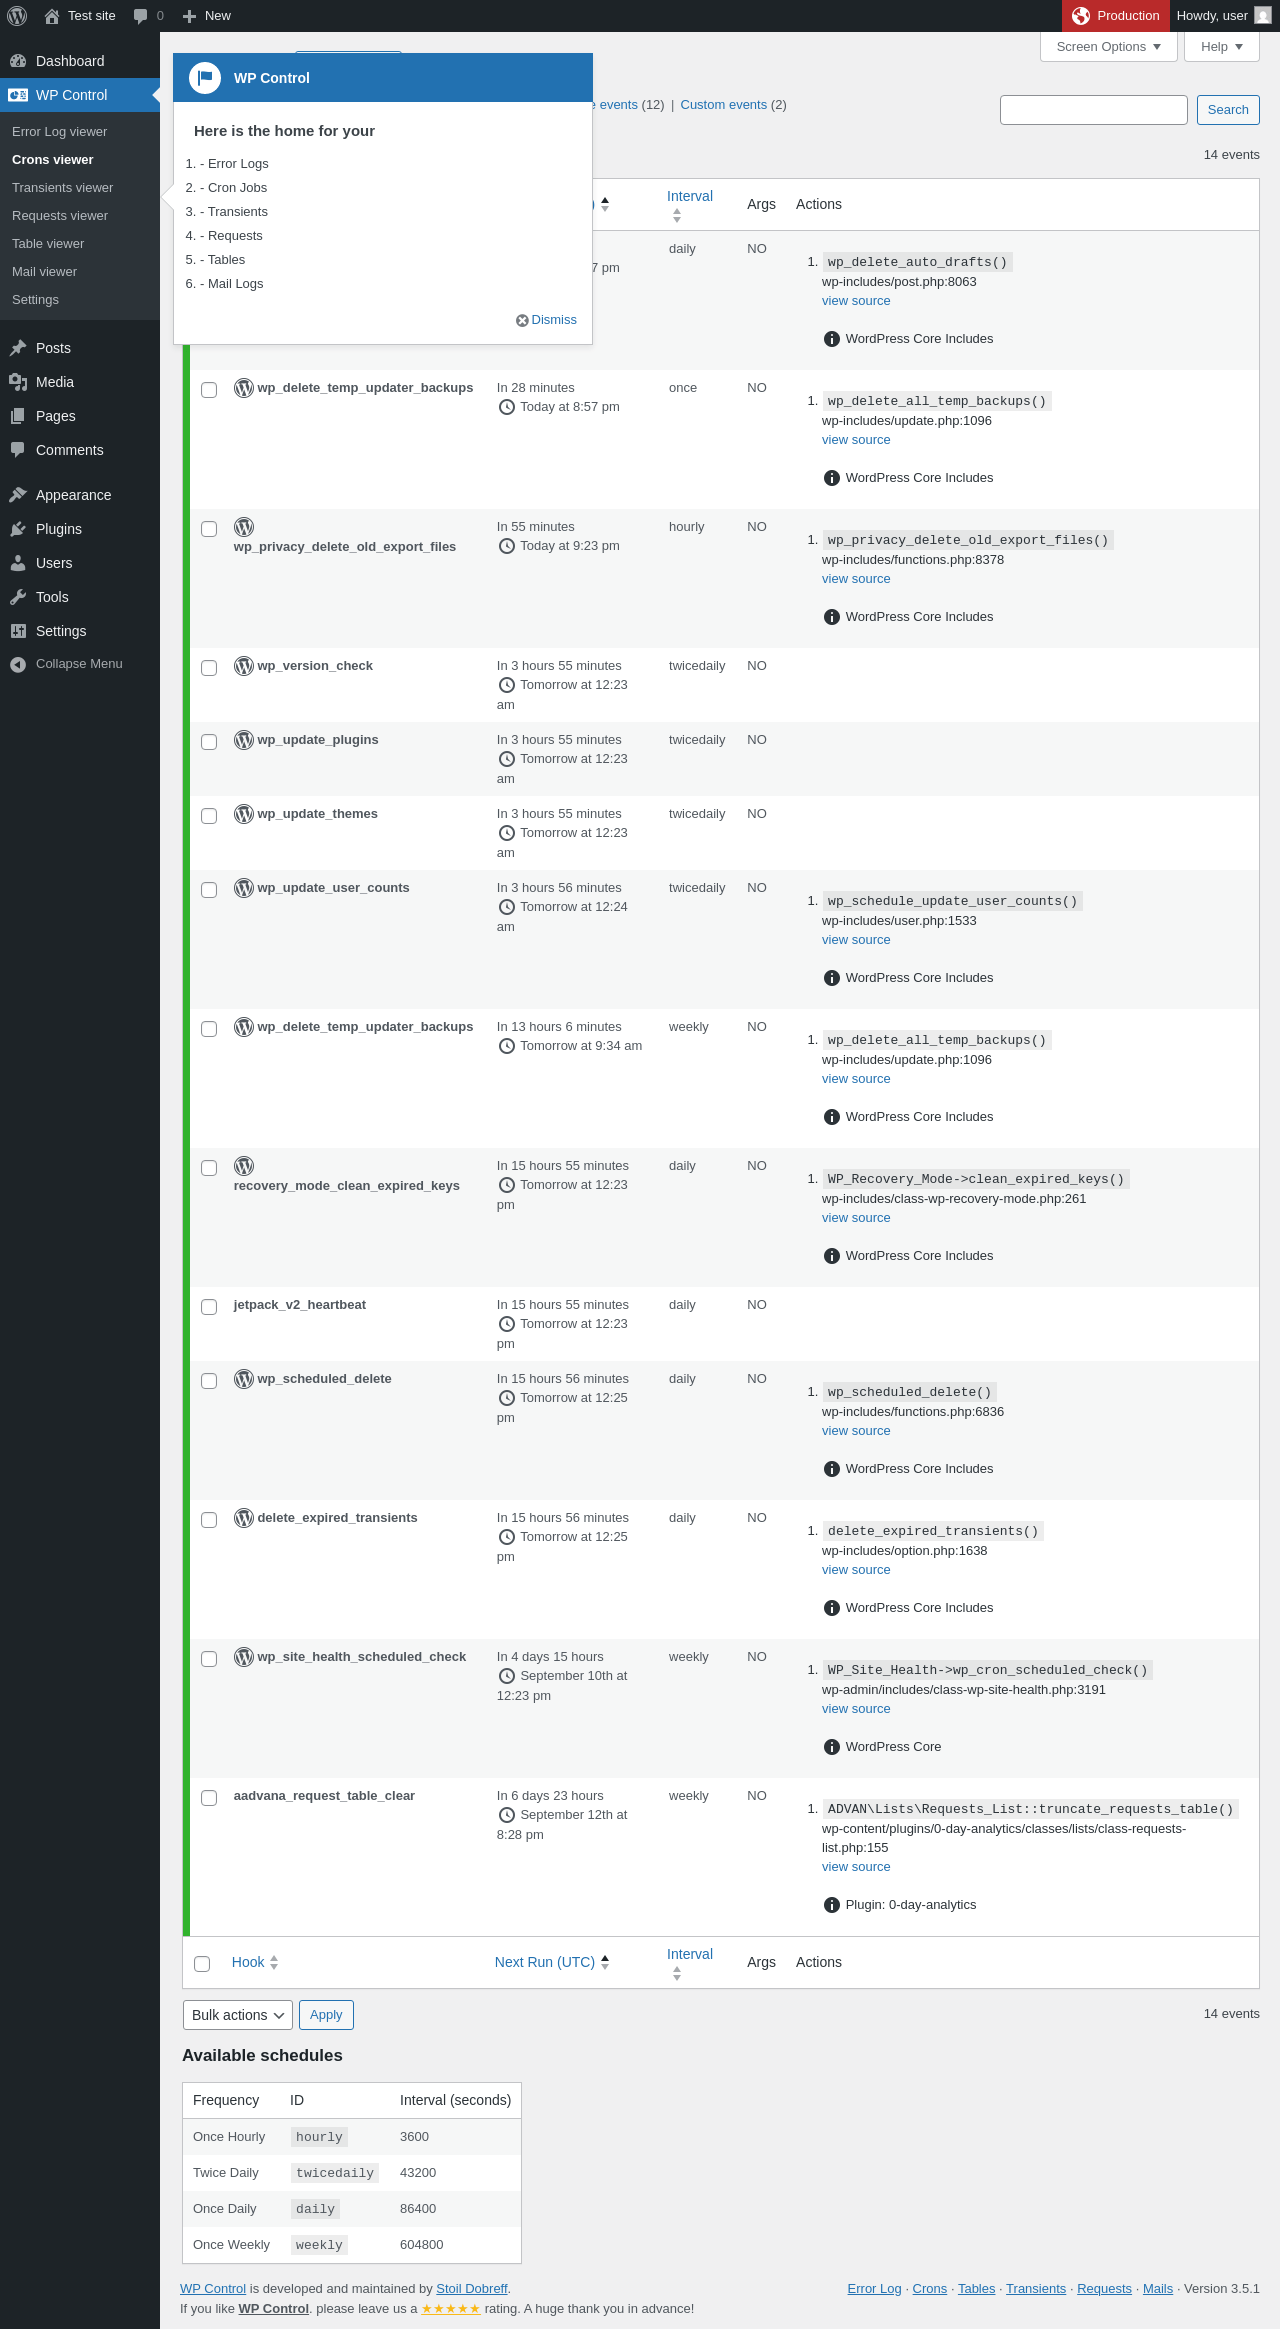
Task: Click the WordPress logo in admin bar
Action: click(x=17, y=16)
